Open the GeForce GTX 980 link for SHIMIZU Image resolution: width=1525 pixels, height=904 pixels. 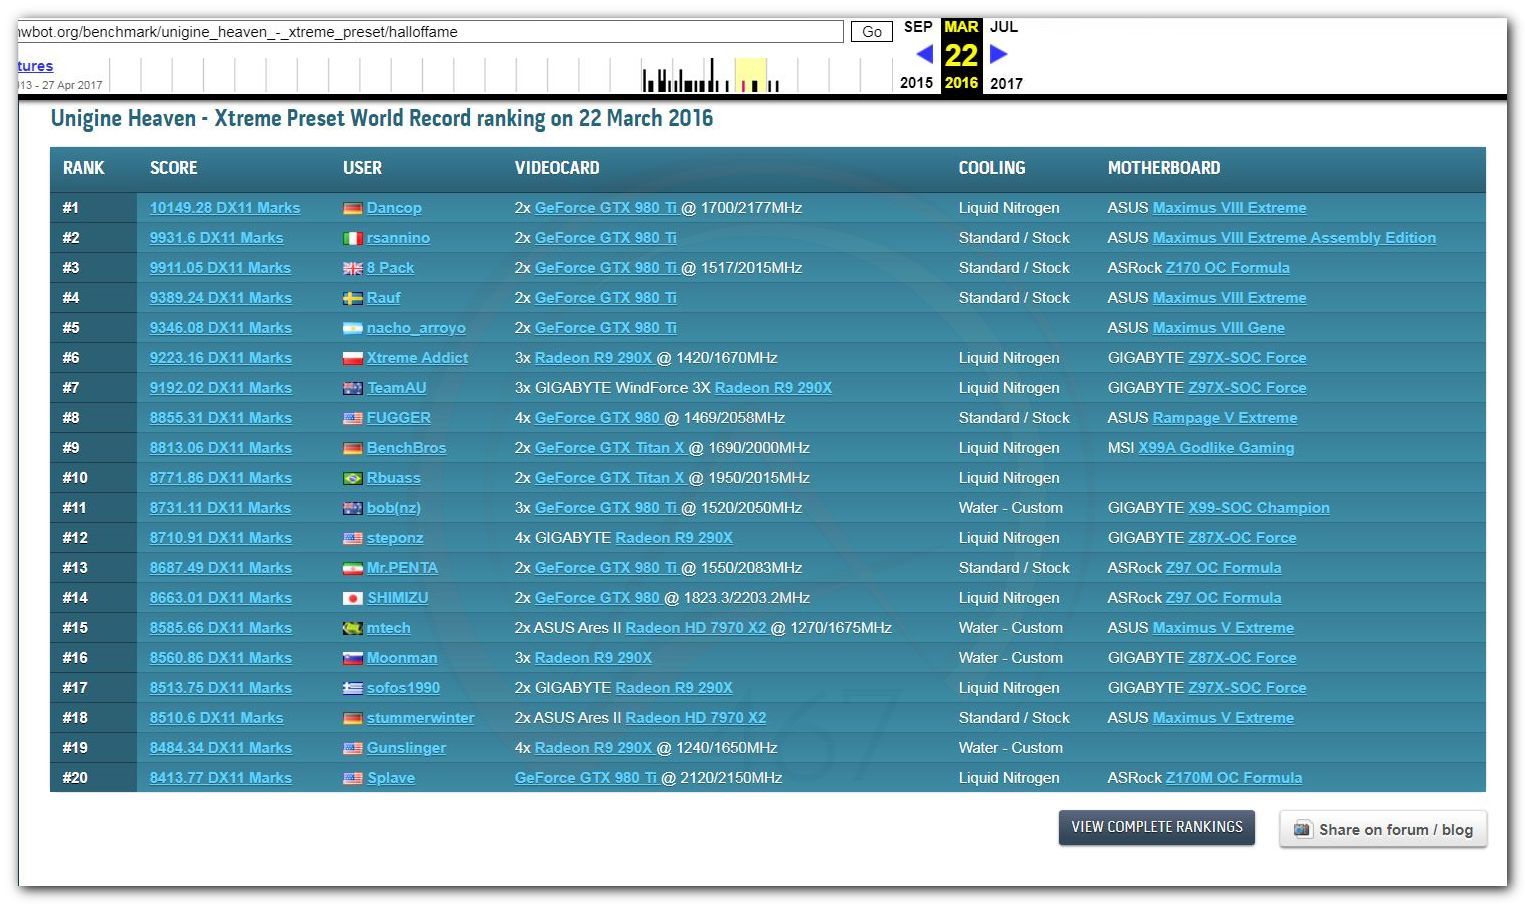(597, 598)
